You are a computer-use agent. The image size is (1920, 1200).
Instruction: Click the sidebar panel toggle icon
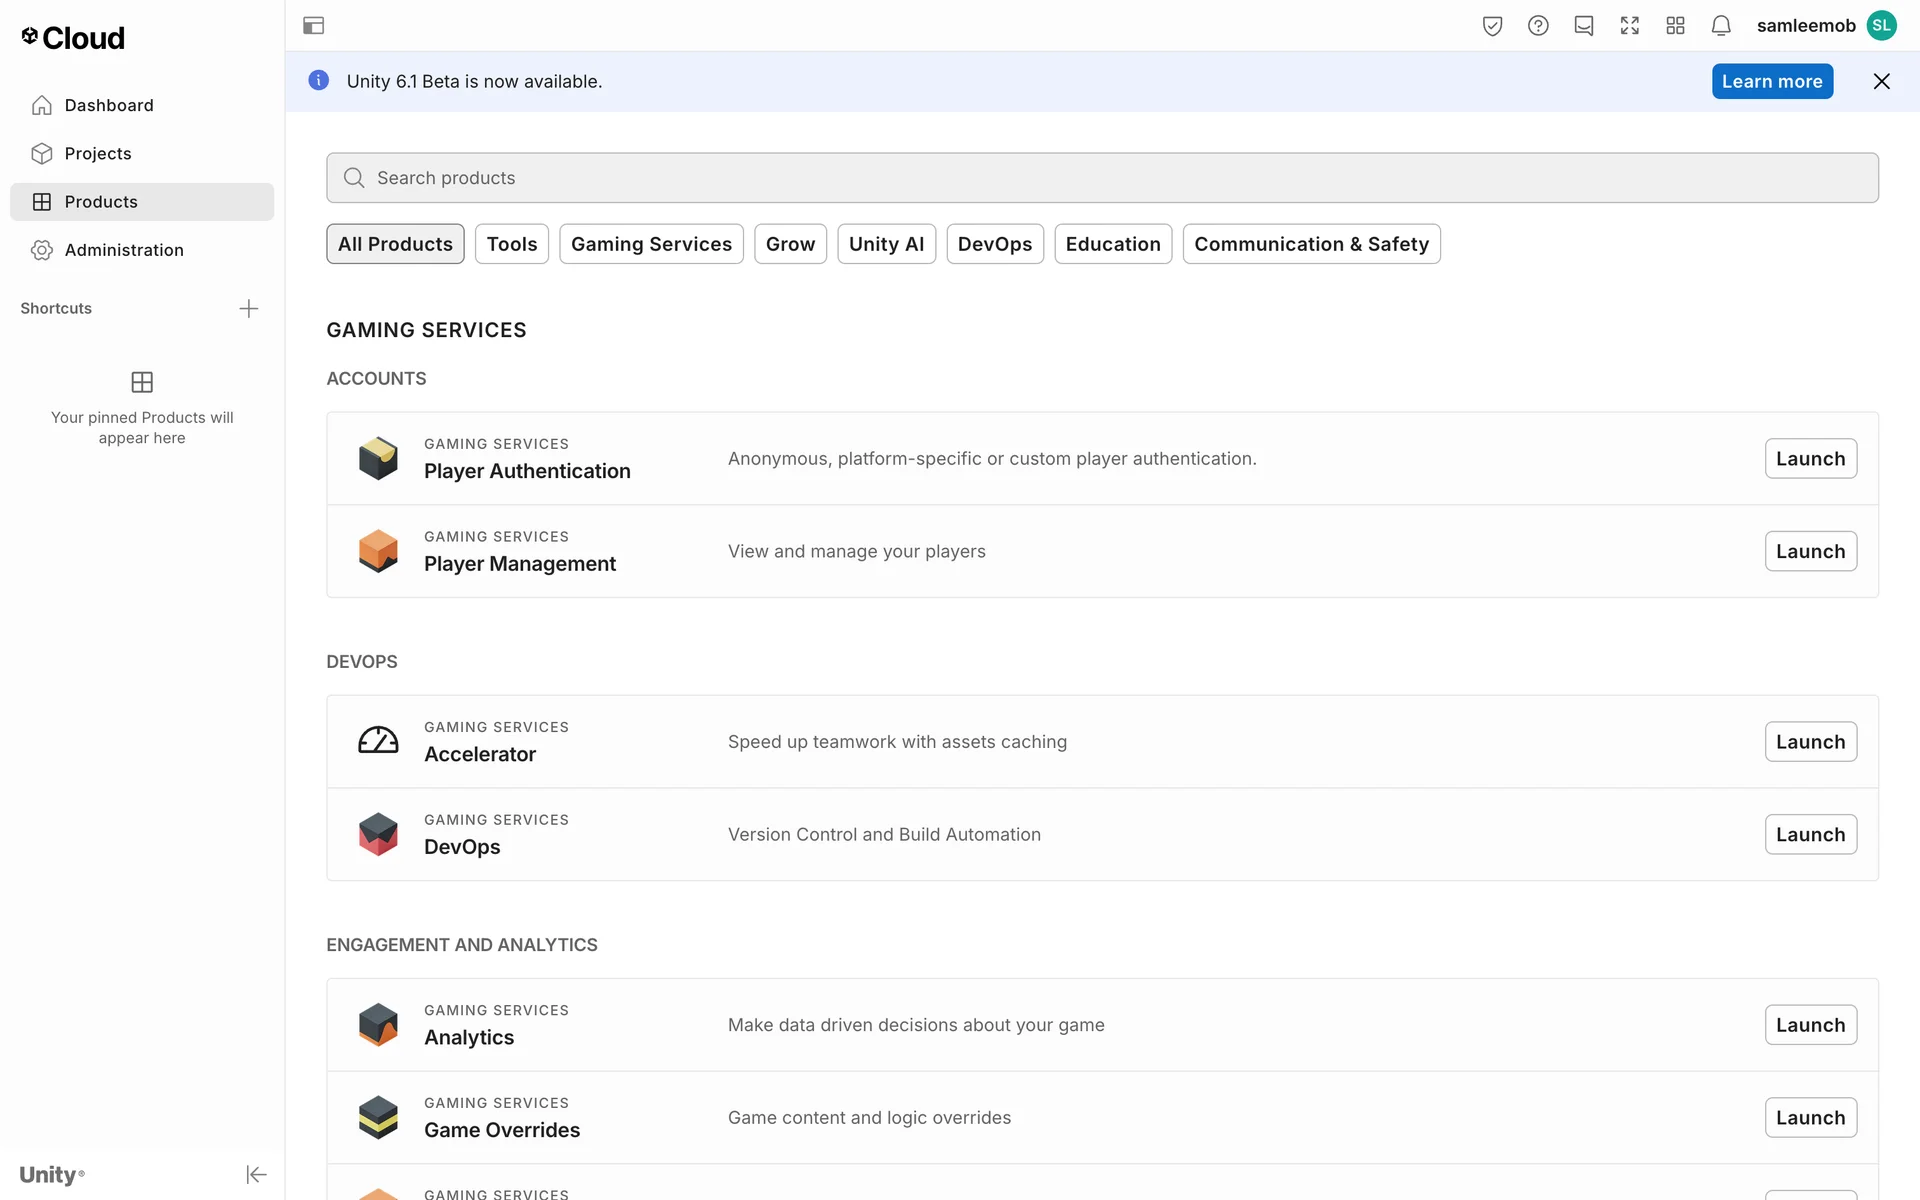pos(313,26)
